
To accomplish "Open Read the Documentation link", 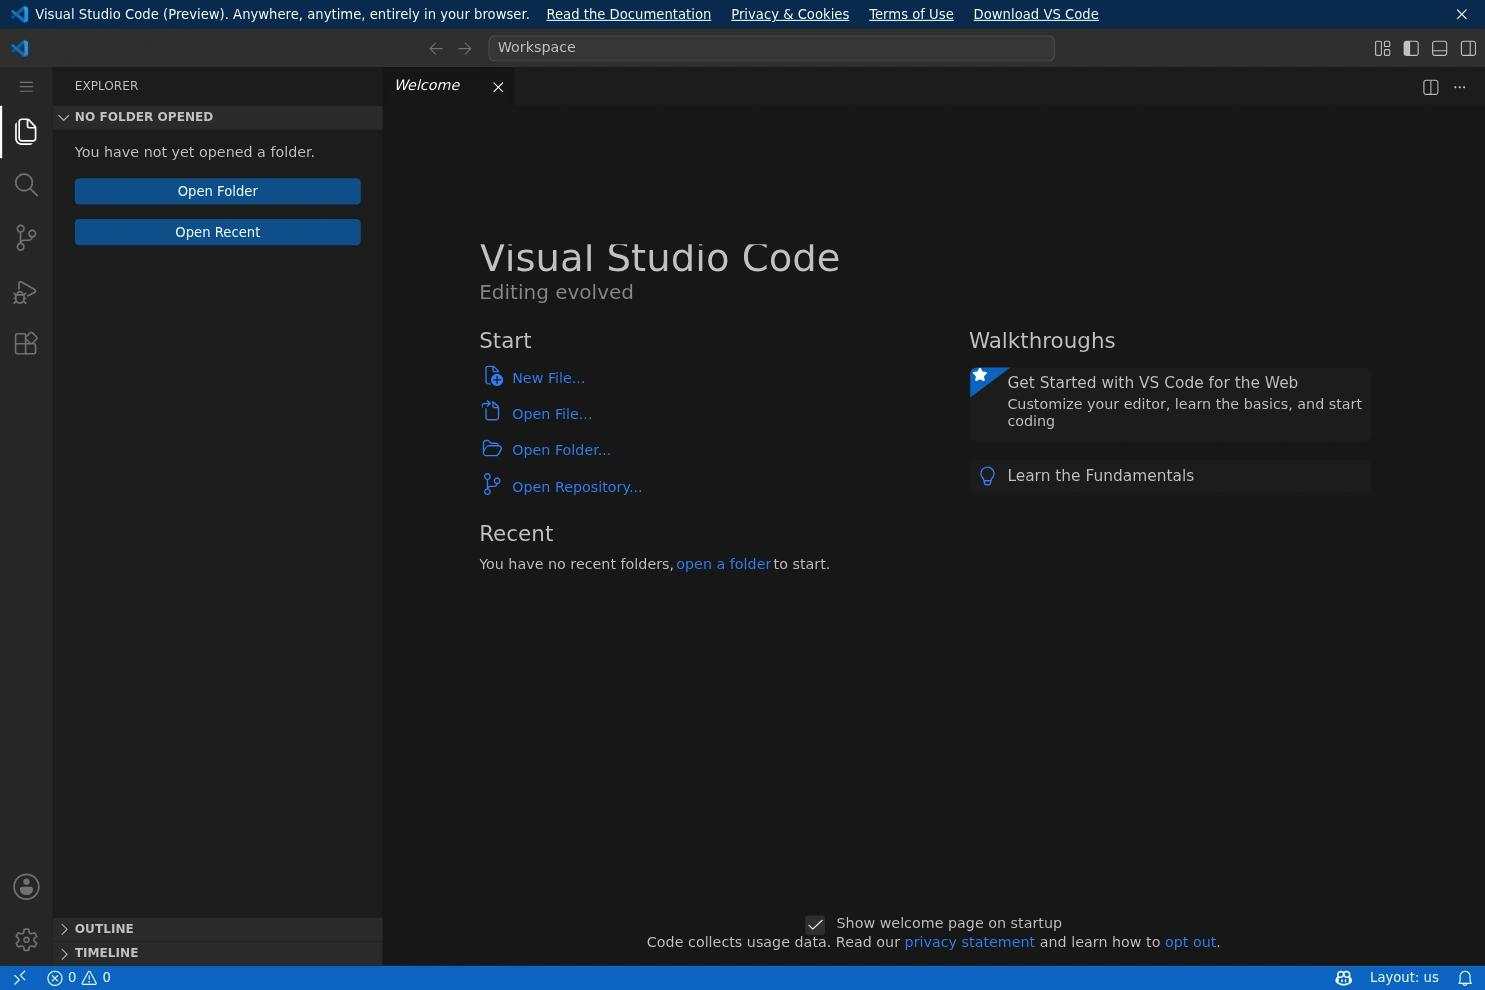I will (x=628, y=14).
